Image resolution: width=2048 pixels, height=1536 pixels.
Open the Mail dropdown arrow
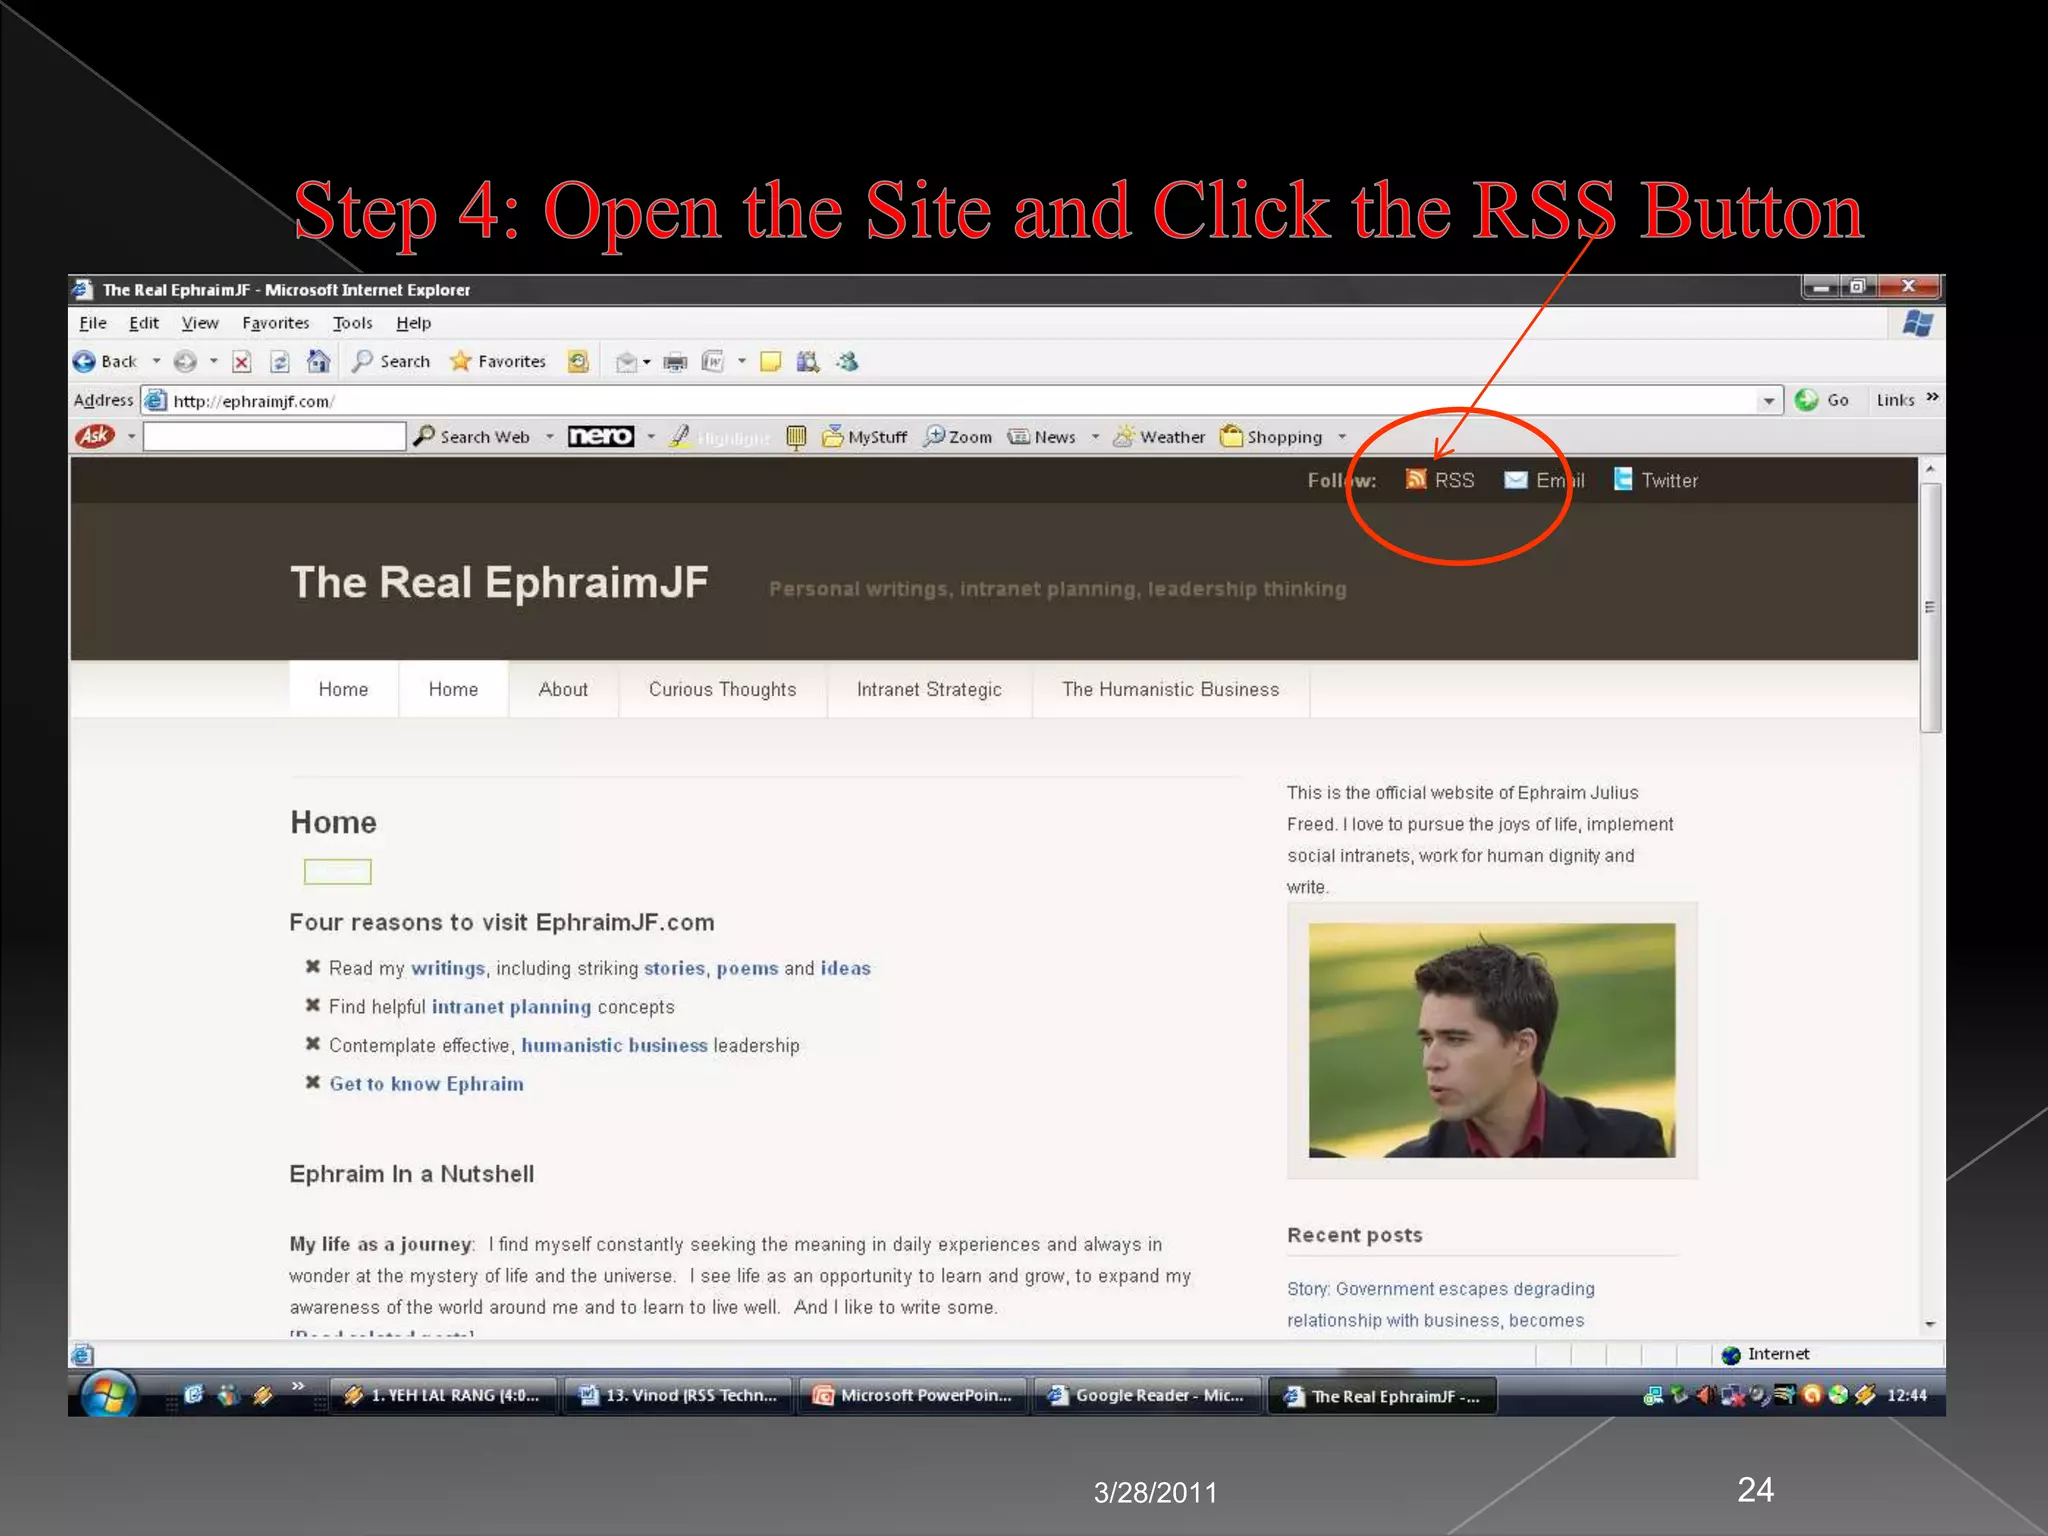(647, 362)
